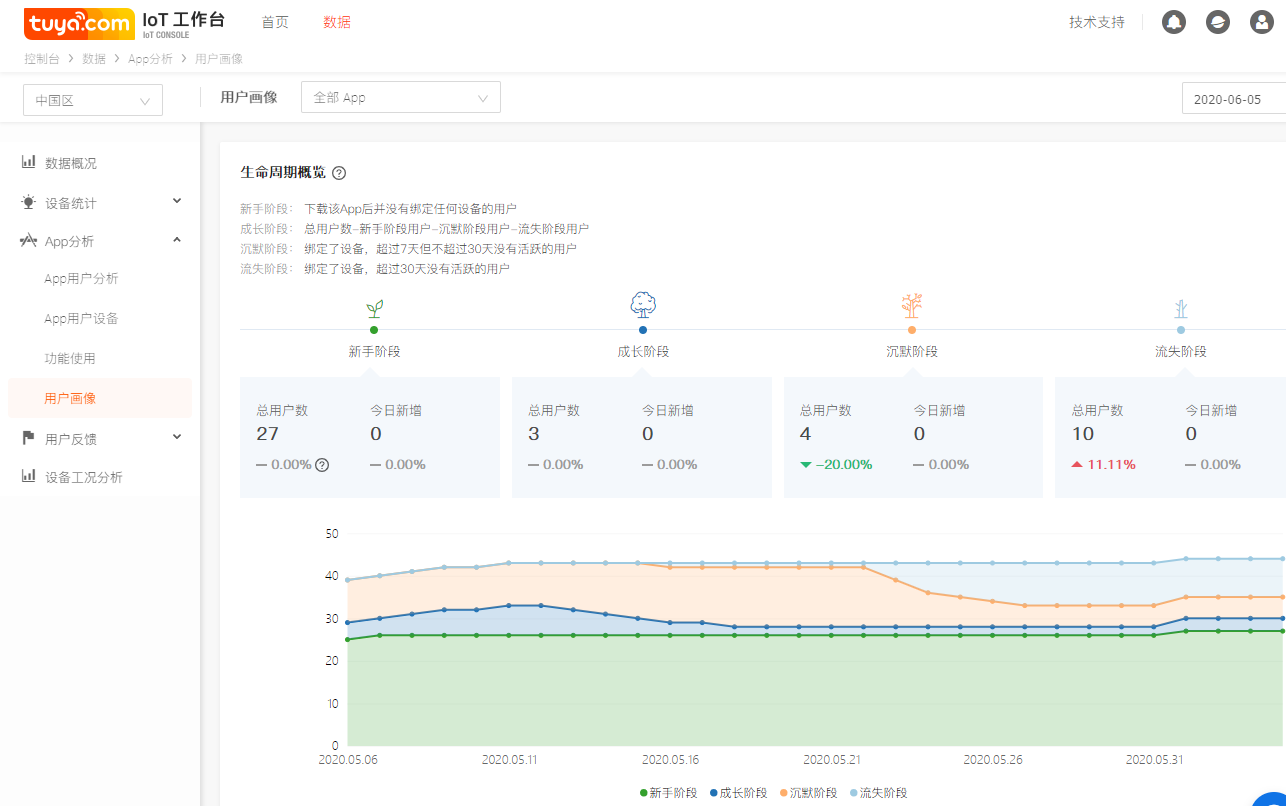Click the 生命周期概览 heading

pos(283,173)
